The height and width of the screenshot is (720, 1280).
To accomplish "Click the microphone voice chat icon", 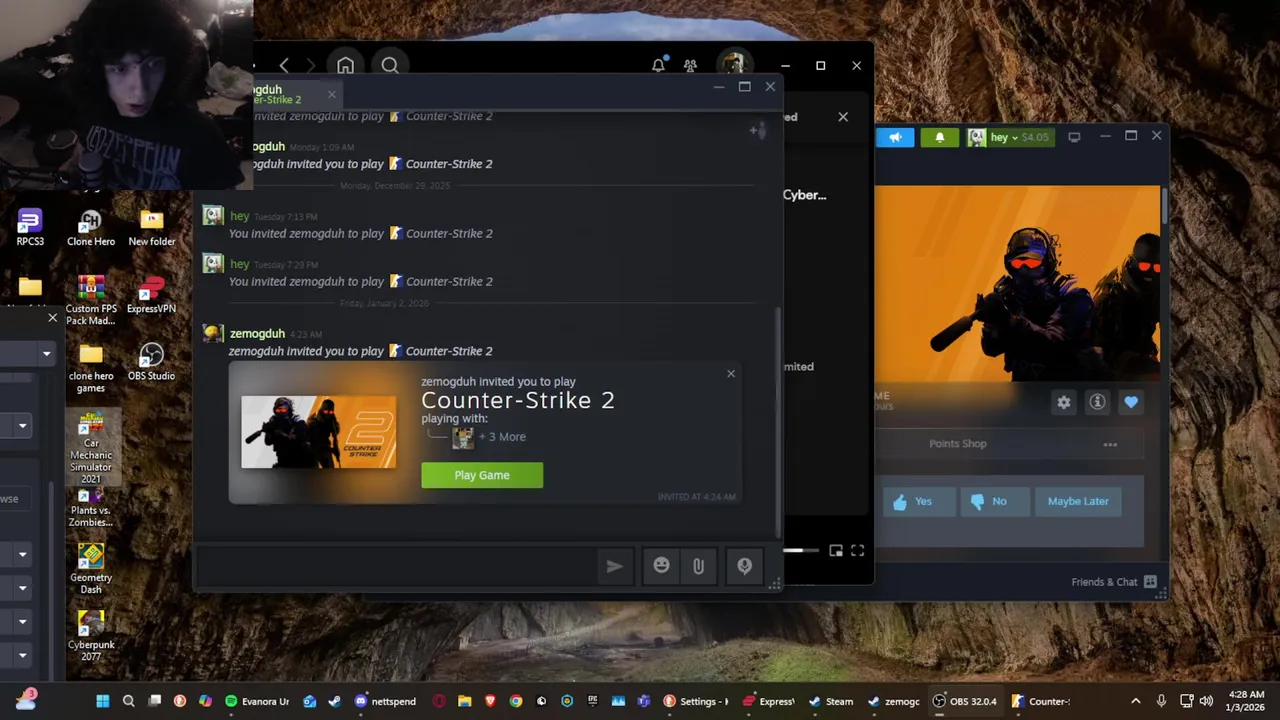I will pos(744,566).
